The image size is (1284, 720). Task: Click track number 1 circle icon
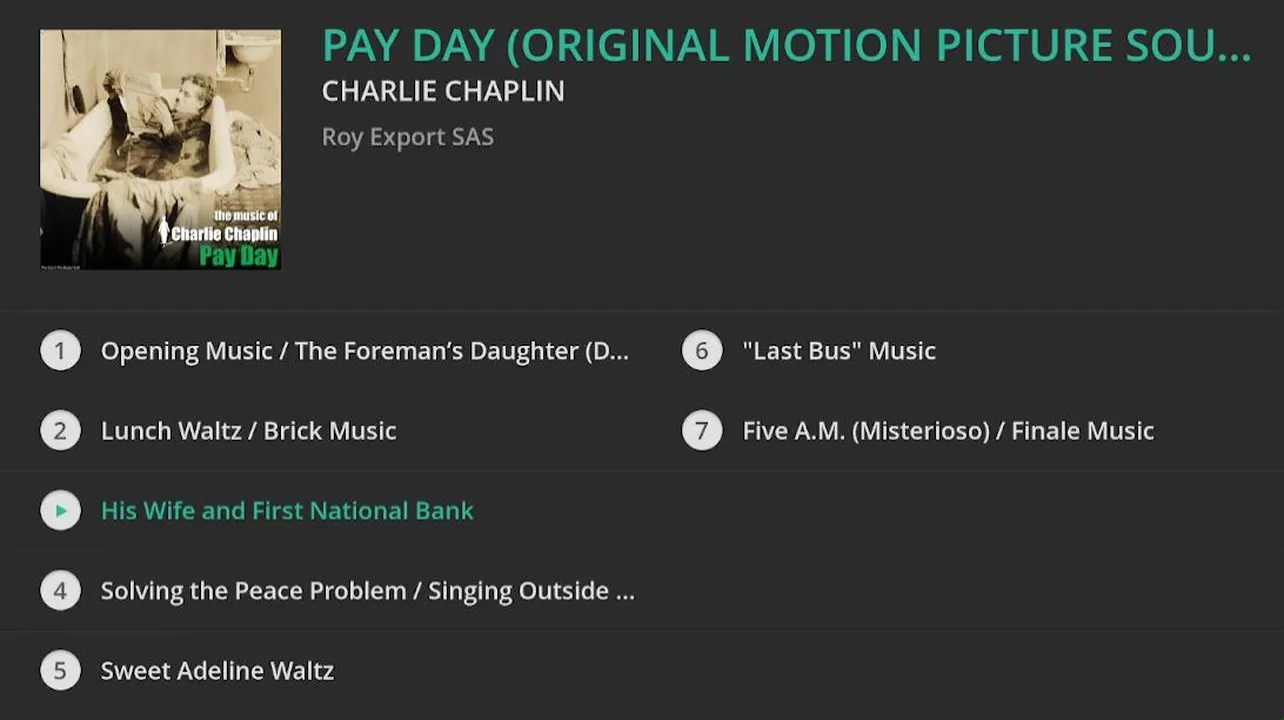60,351
